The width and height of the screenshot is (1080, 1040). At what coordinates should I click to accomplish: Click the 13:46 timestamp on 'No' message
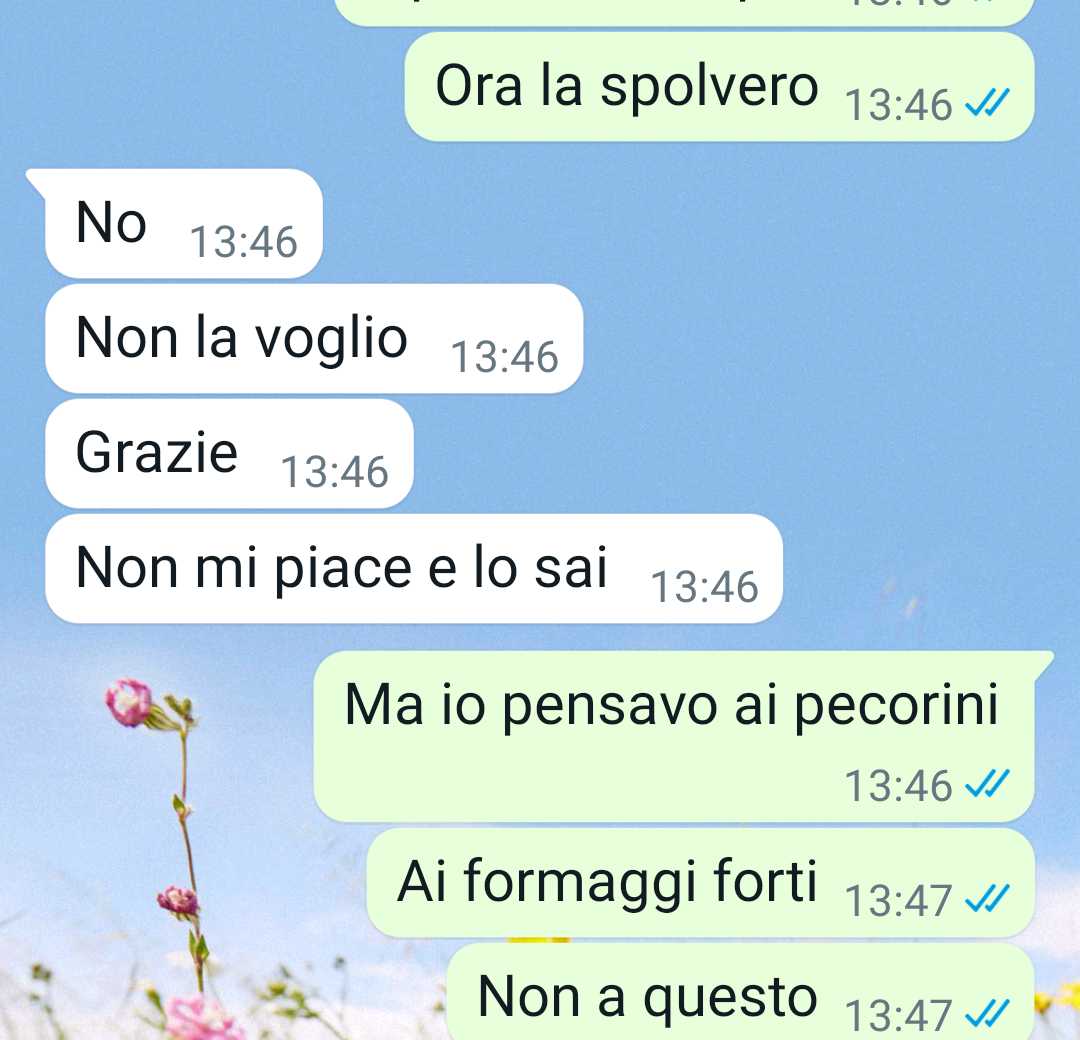click(243, 242)
